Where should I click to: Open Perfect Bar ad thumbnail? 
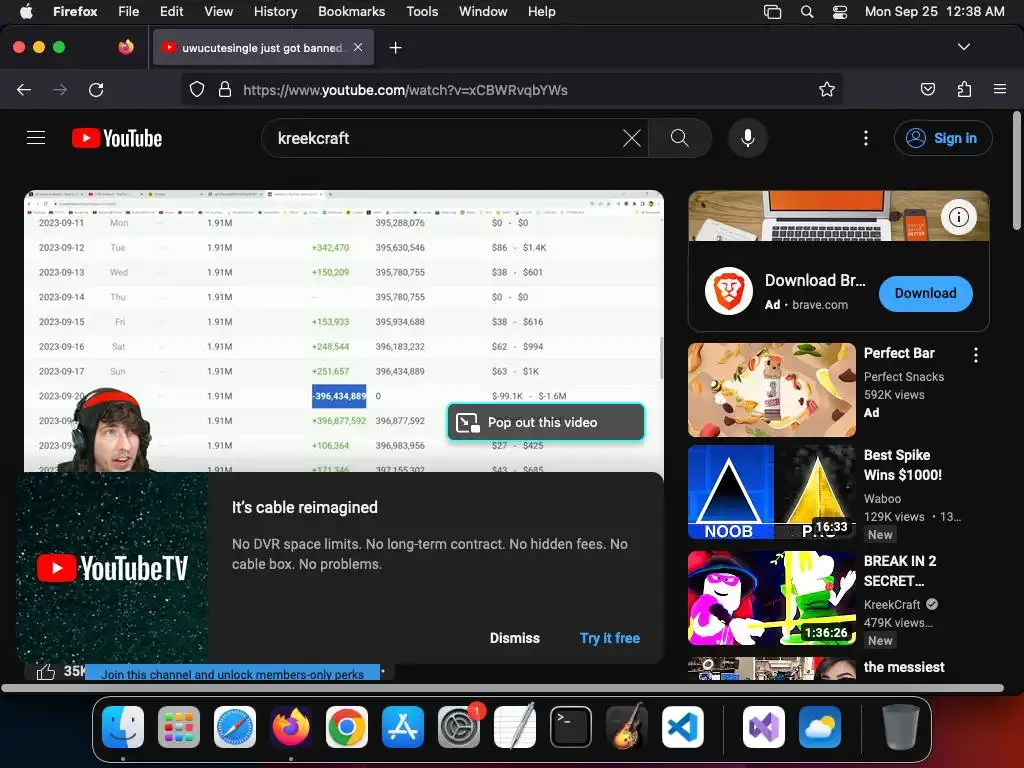pyautogui.click(x=772, y=390)
